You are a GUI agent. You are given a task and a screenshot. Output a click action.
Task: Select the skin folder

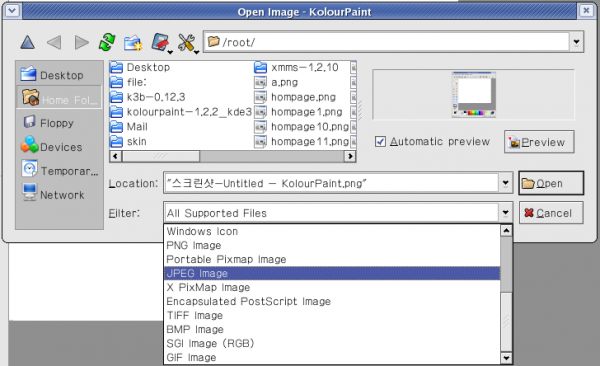[x=129, y=141]
